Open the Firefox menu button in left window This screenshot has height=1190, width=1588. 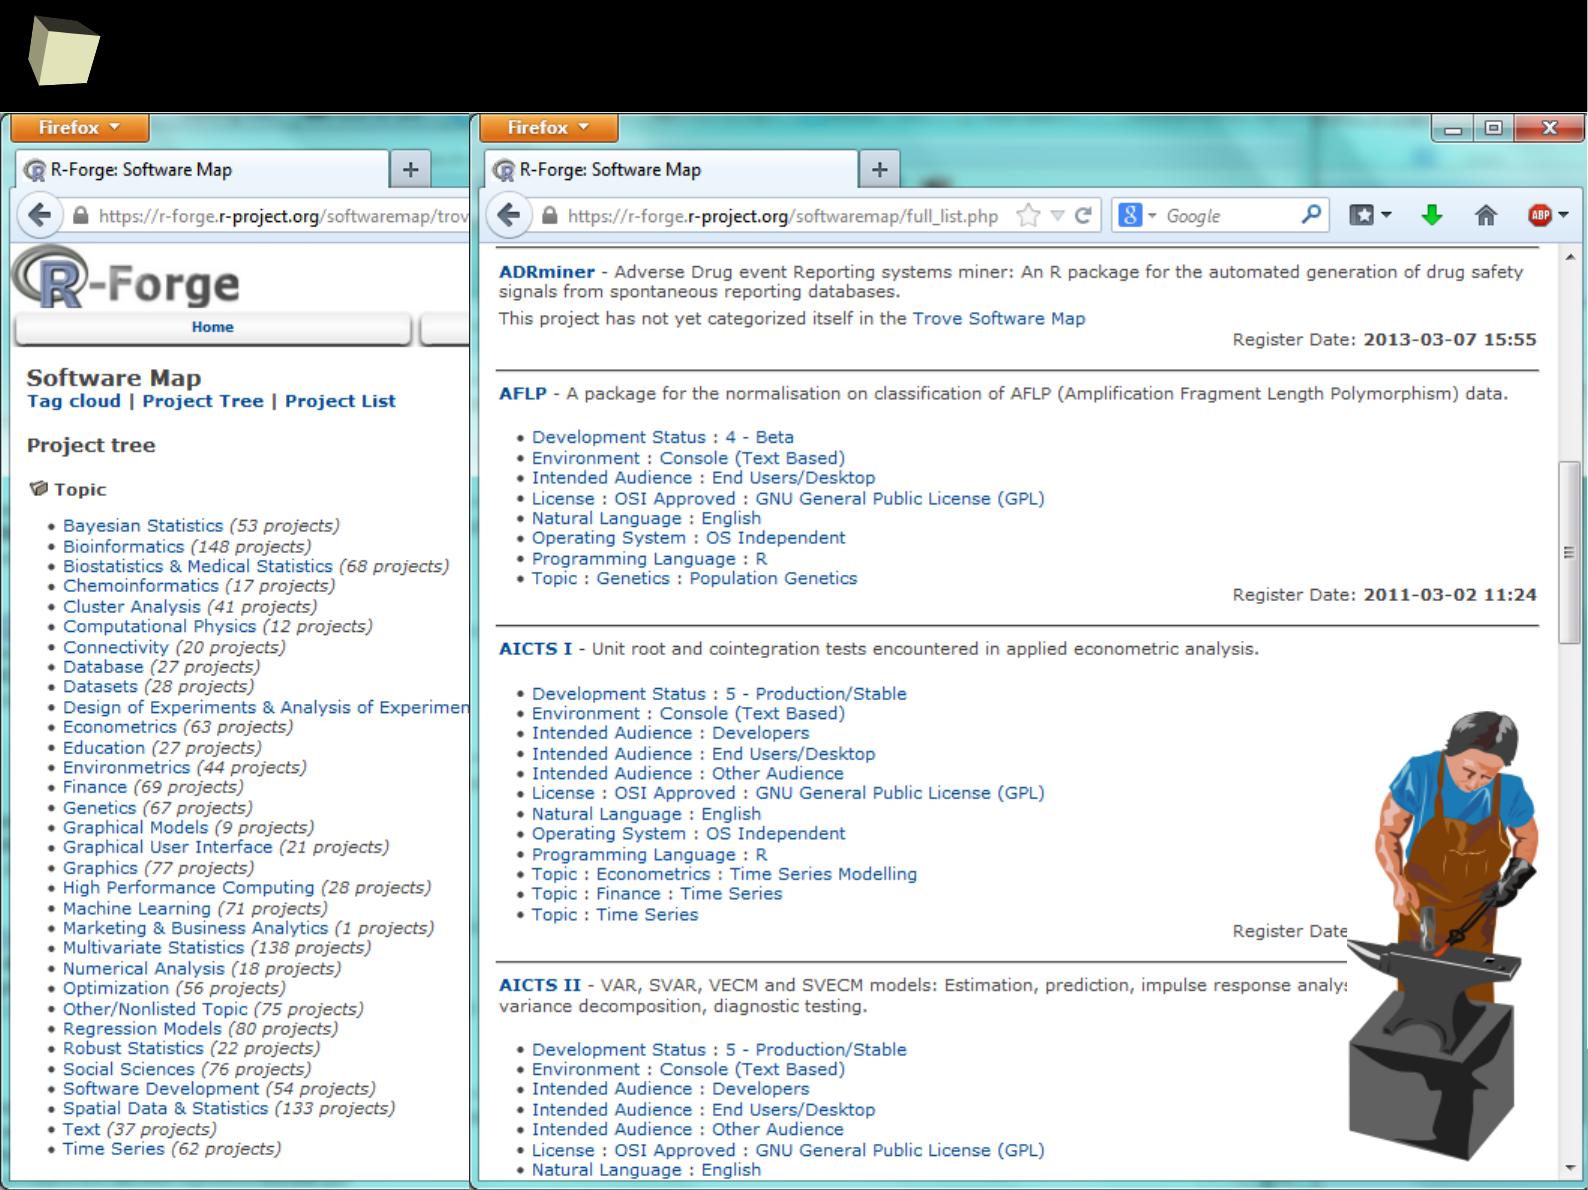click(x=80, y=127)
